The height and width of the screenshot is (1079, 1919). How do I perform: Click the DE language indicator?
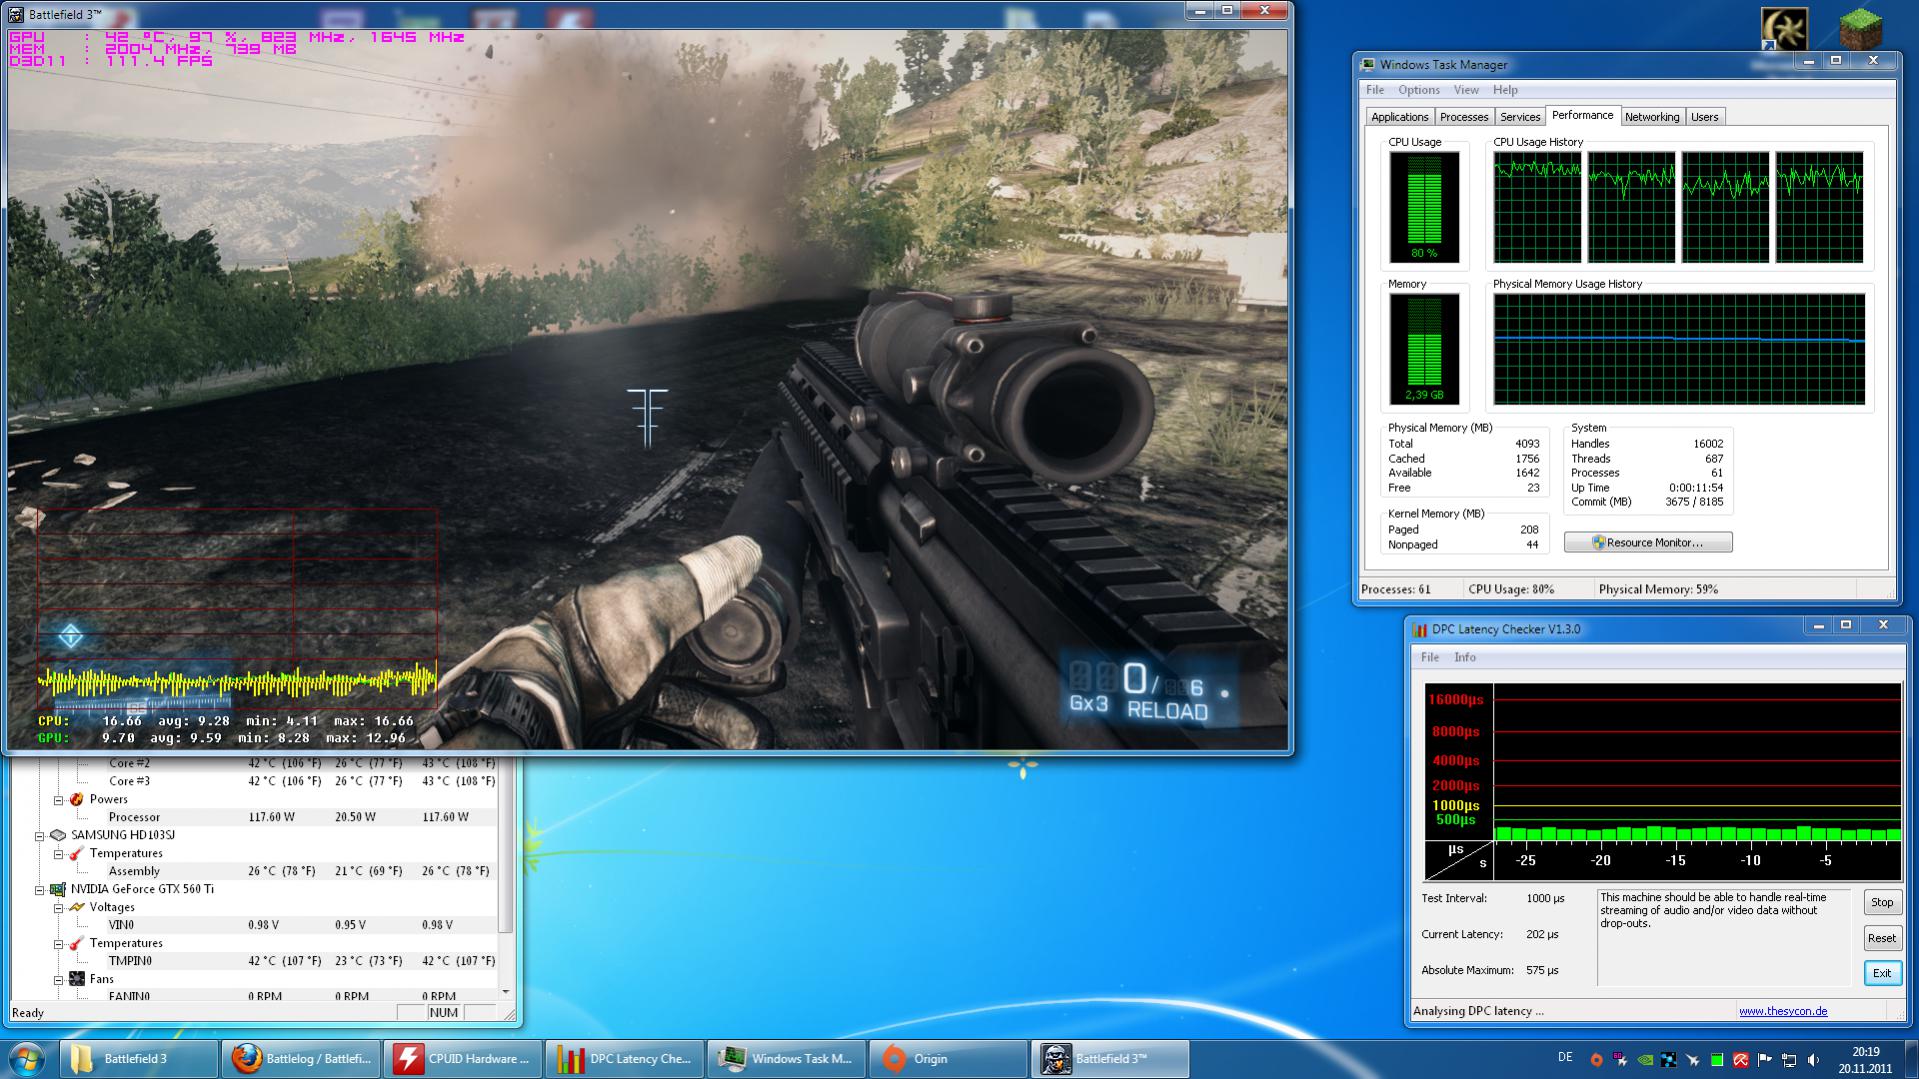click(x=1565, y=1058)
